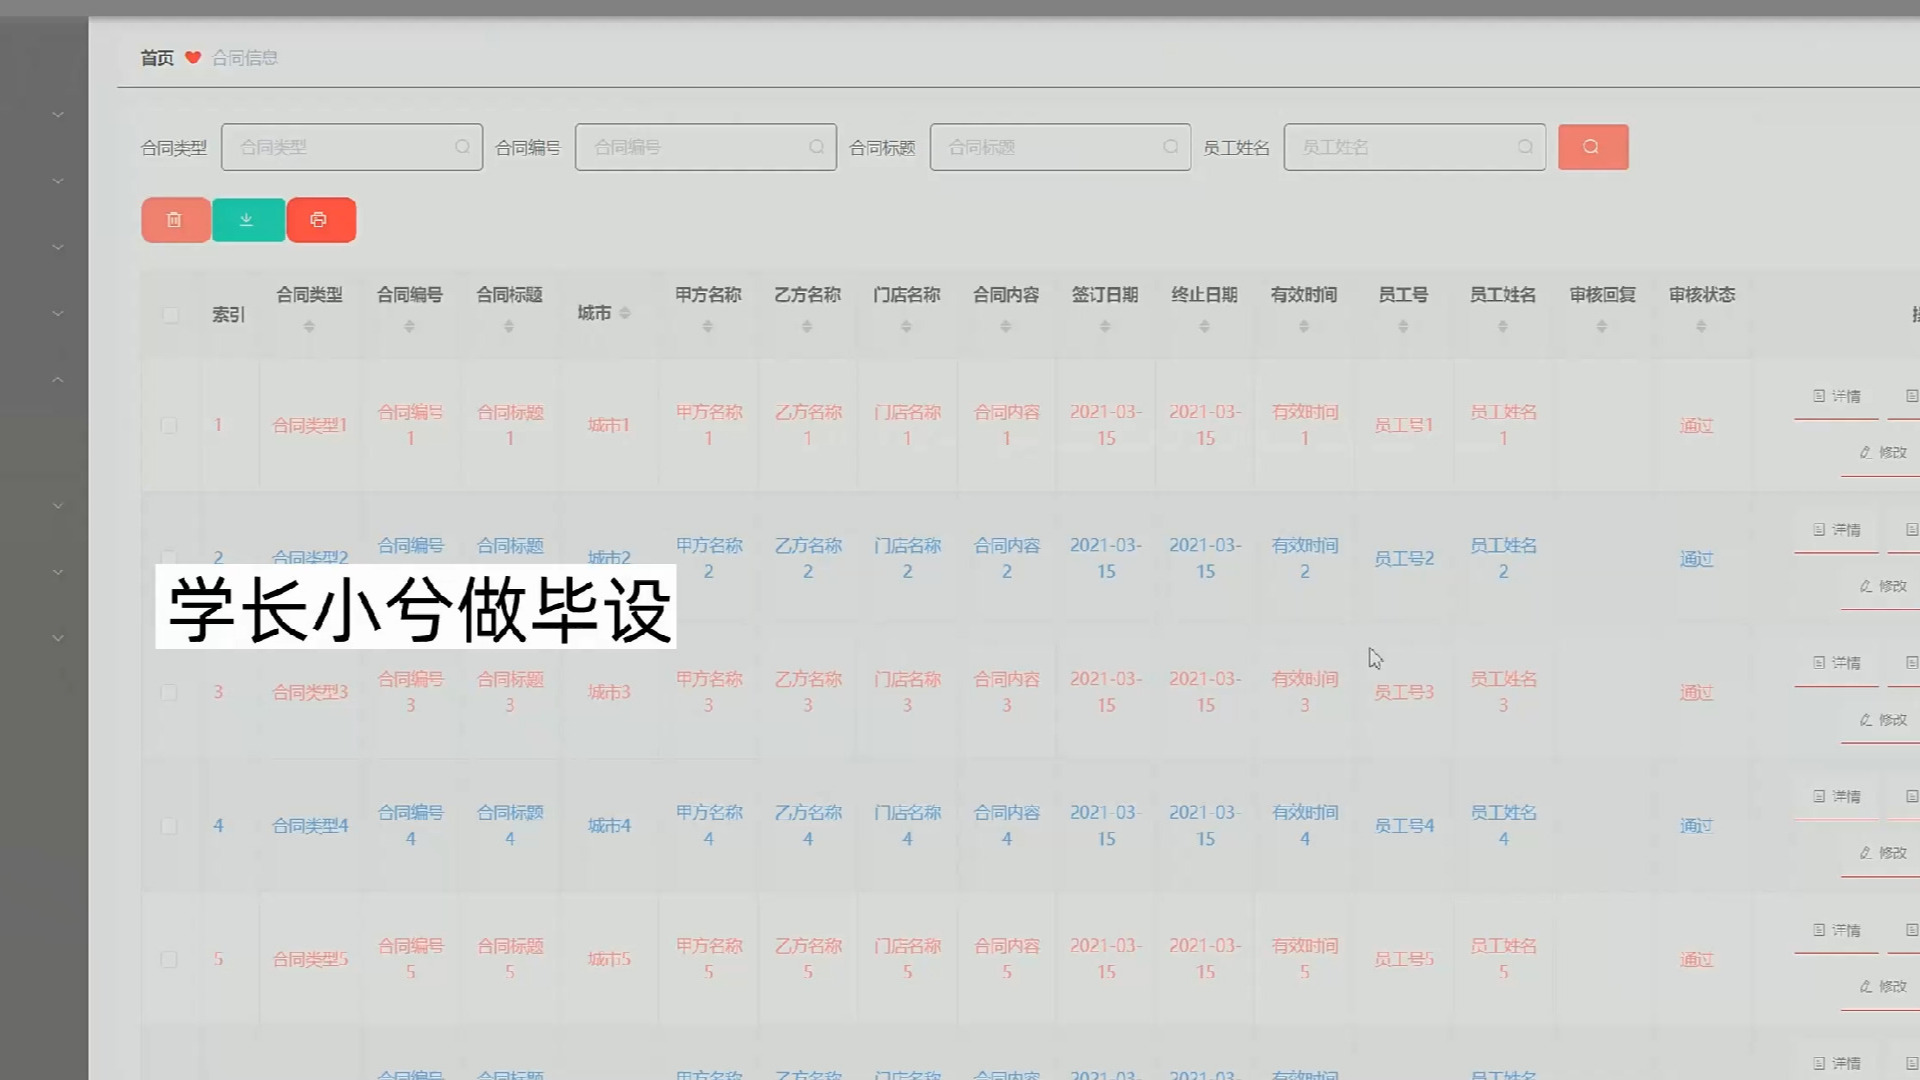Click 通过 status in row 1
Screen dimensions: 1920x1080
pyautogui.click(x=1697, y=425)
